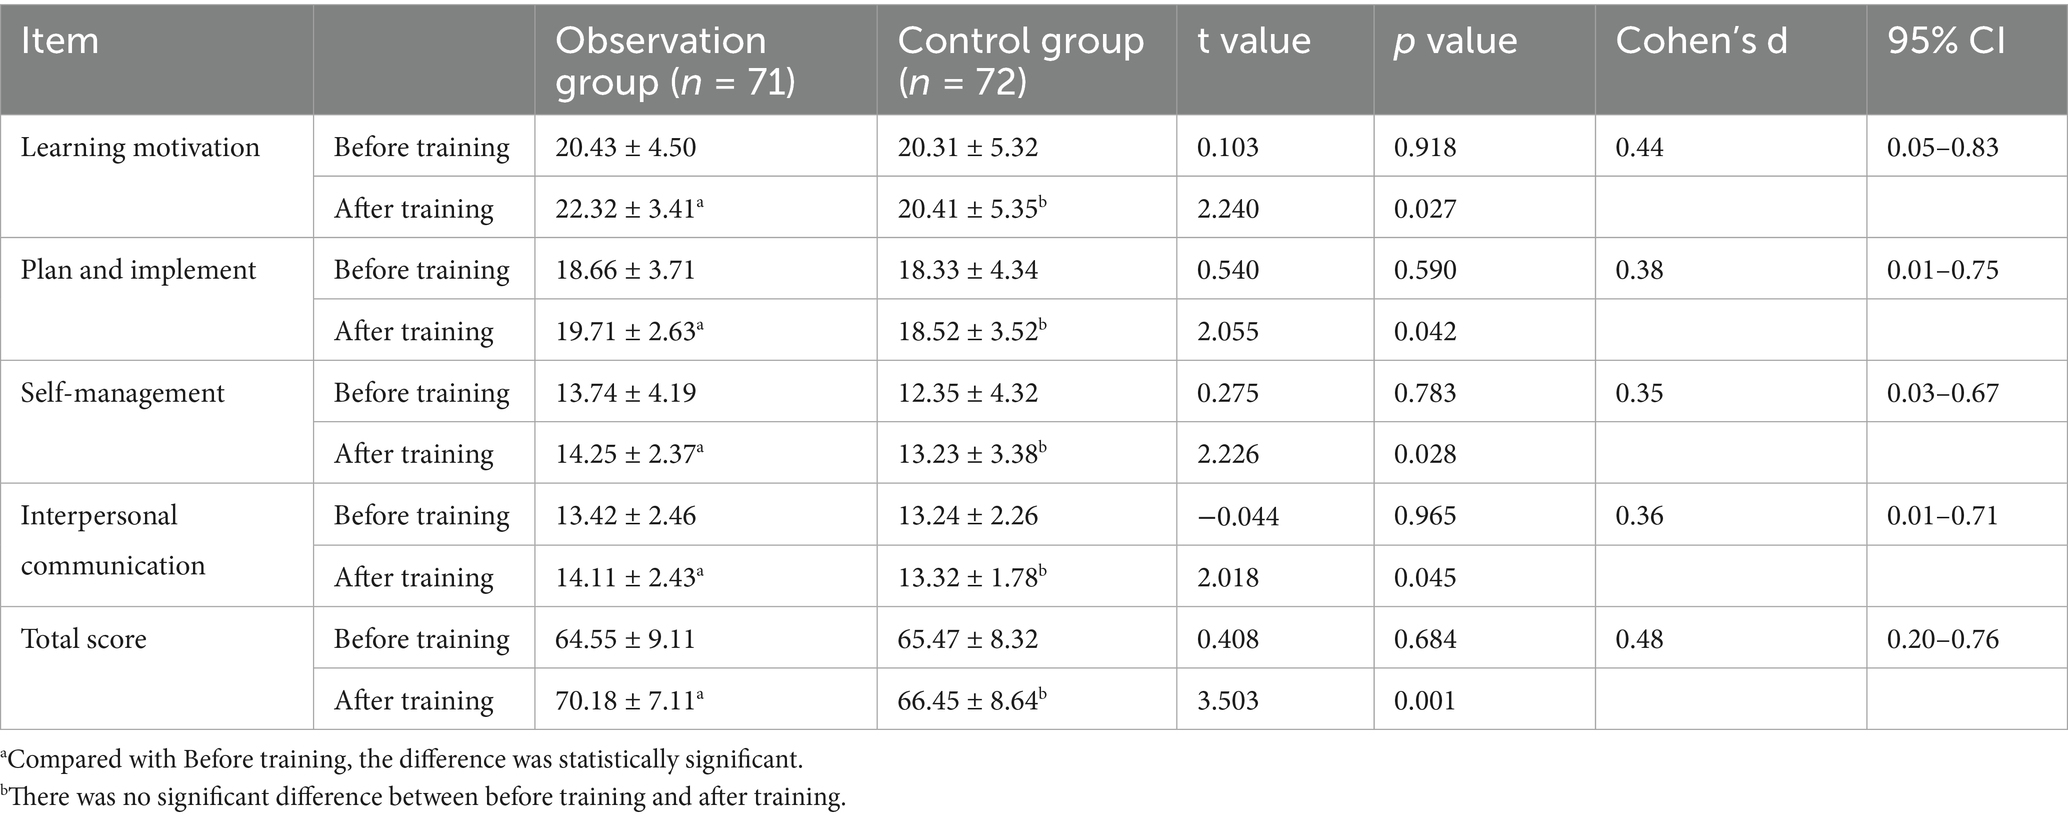2068x819 pixels.
Task: Click the negative t value −0.044
Action: pyautogui.click(x=1238, y=516)
